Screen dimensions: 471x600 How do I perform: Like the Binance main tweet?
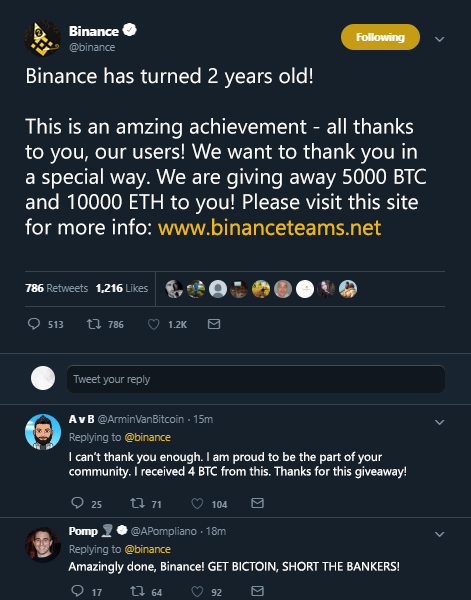pyautogui.click(x=153, y=324)
